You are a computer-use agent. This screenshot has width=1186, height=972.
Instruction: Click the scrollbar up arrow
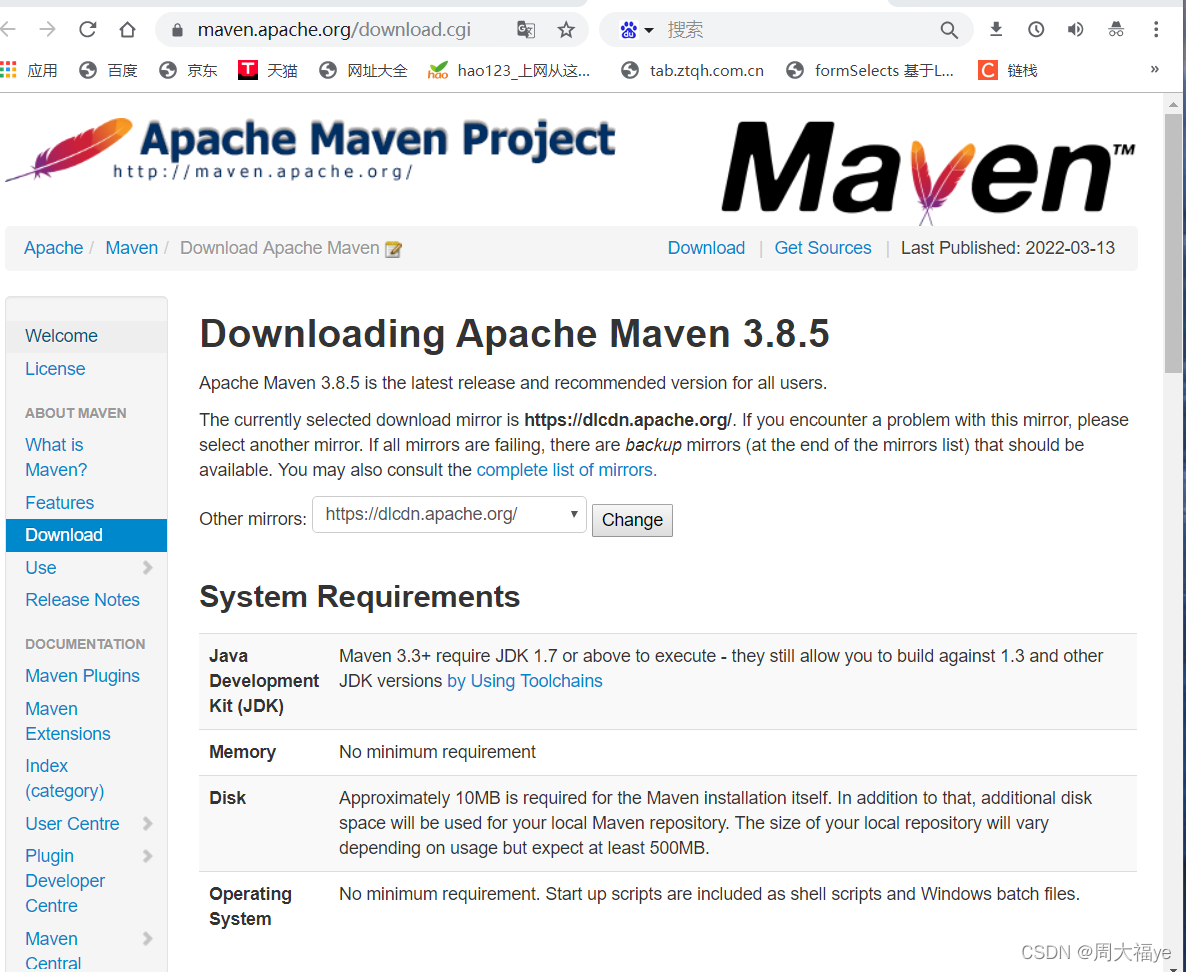tap(1173, 104)
